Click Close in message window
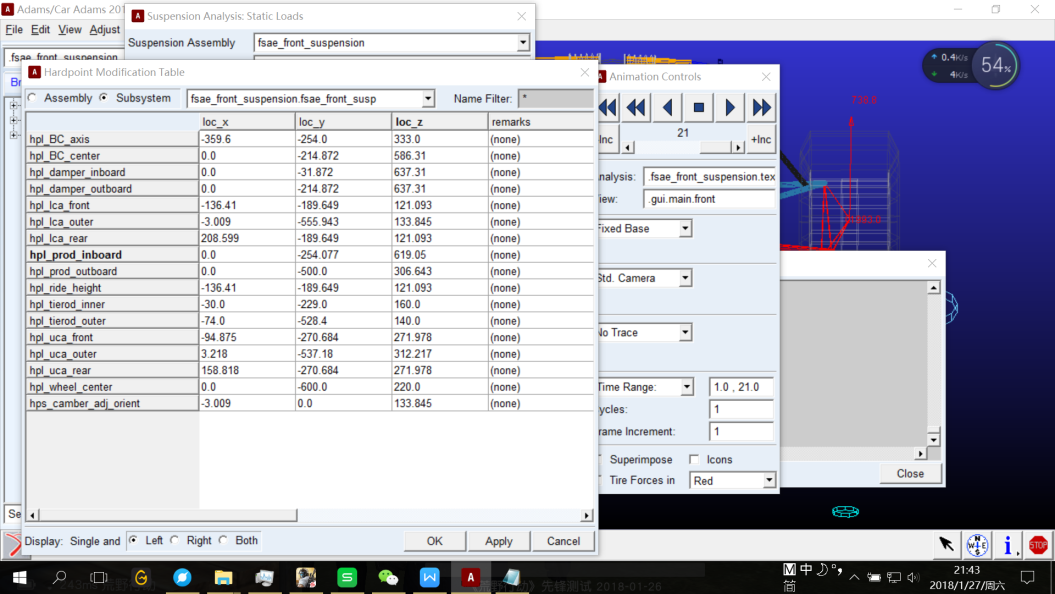Image resolution: width=1055 pixels, height=594 pixels. [x=910, y=474]
